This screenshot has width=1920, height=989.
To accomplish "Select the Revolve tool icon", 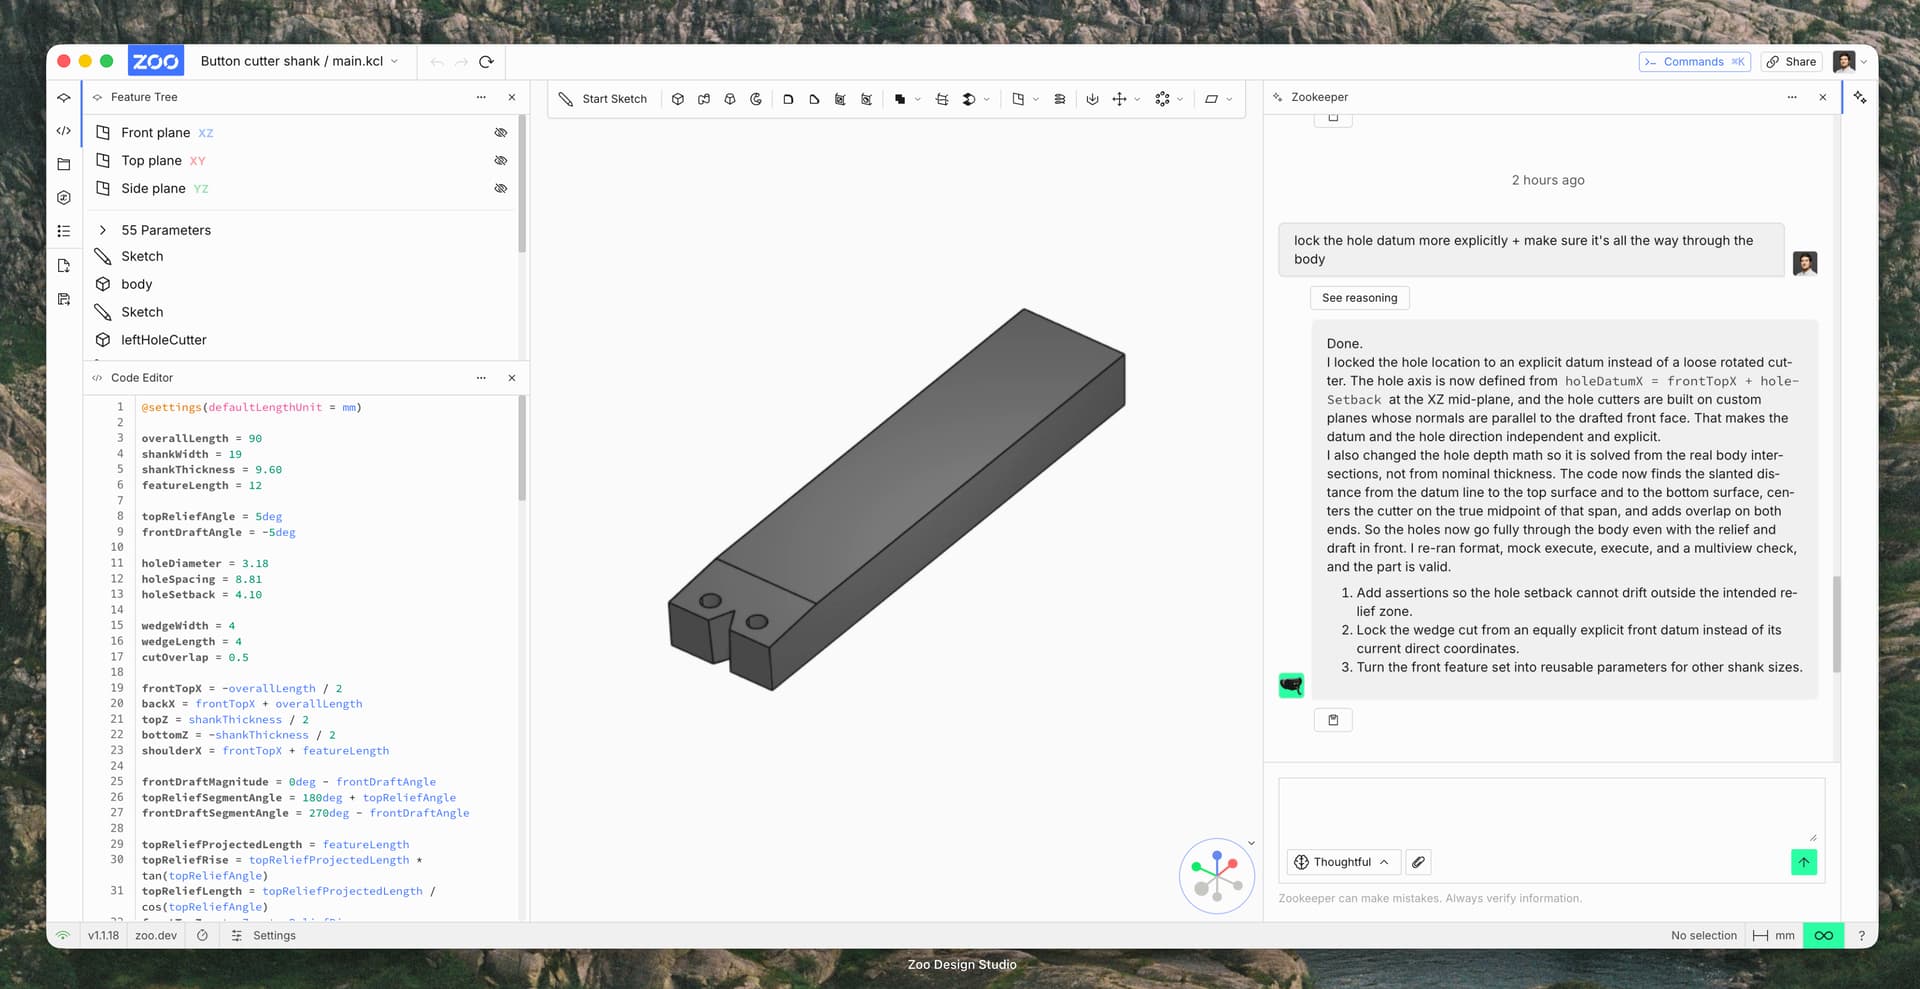I will click(756, 99).
